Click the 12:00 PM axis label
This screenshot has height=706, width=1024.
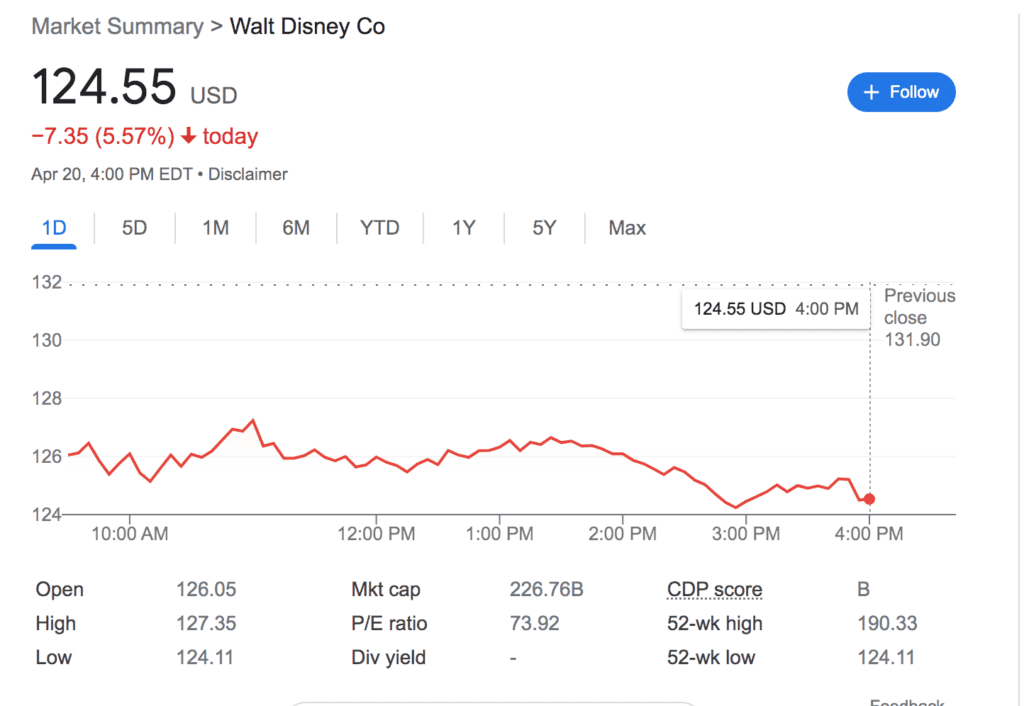[376, 534]
